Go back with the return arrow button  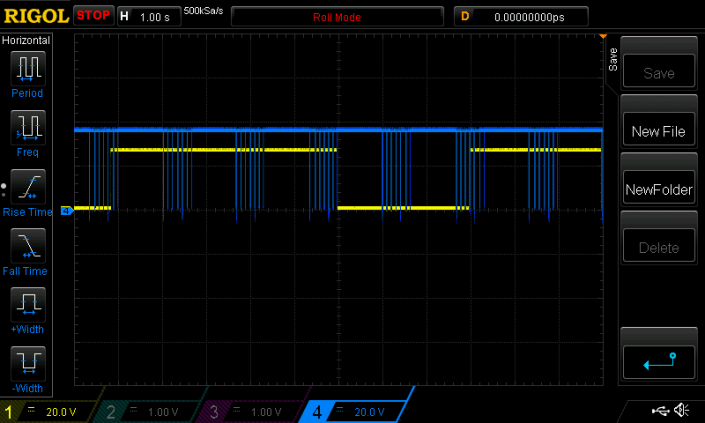tap(659, 362)
